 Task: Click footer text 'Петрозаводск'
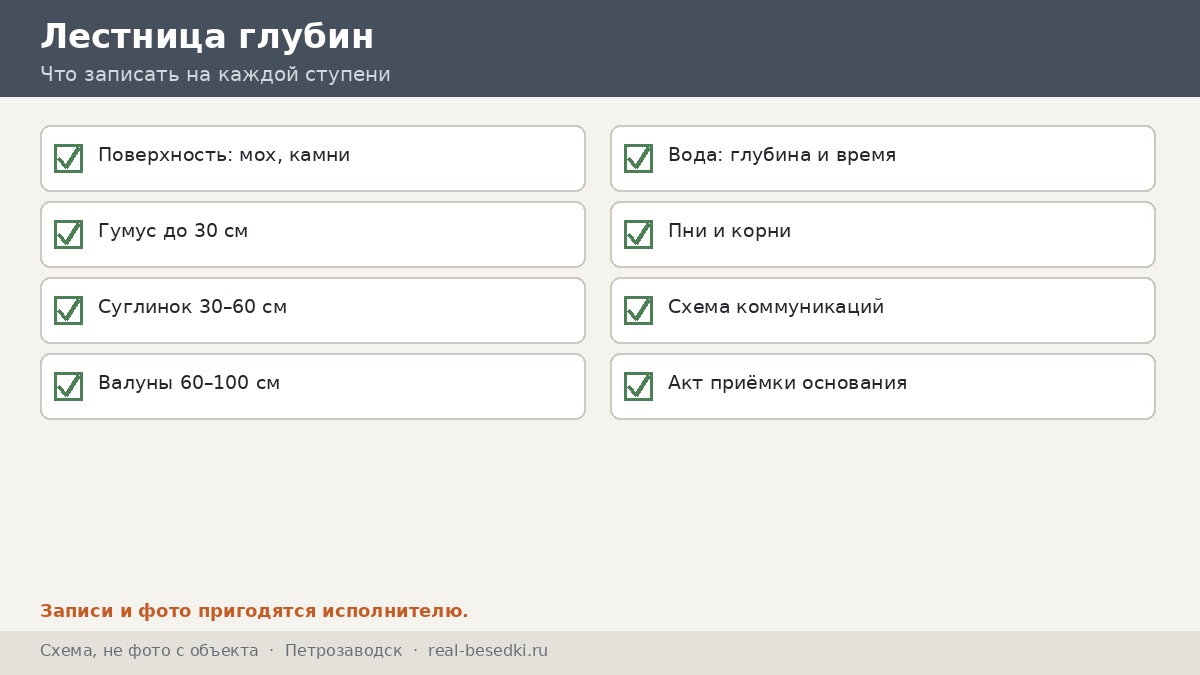(x=343, y=651)
